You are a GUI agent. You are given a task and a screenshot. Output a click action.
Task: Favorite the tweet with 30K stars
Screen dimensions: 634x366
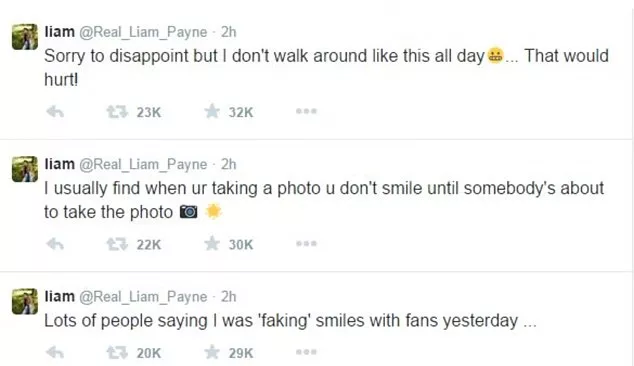(212, 243)
